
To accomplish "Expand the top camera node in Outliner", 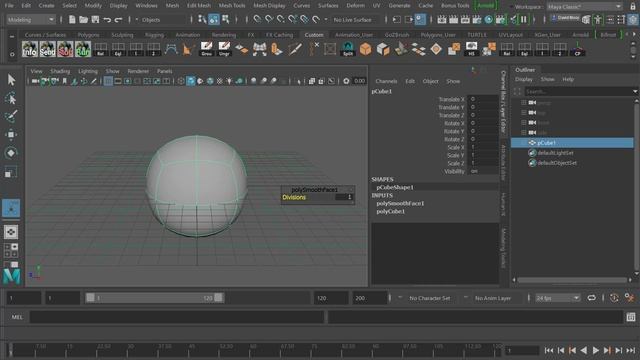I will point(523,112).
